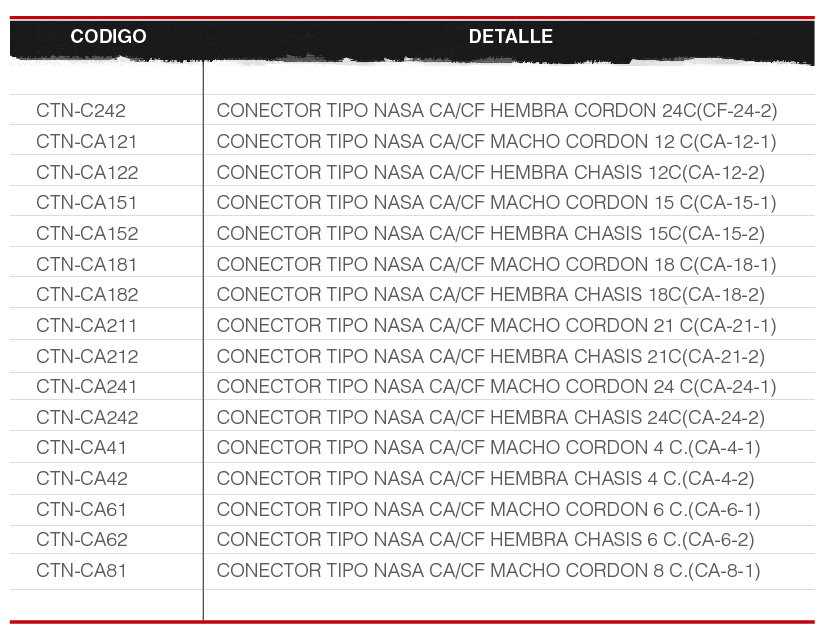831x631 pixels.
Task: Select code CTN-CA121
Action: 87,141
